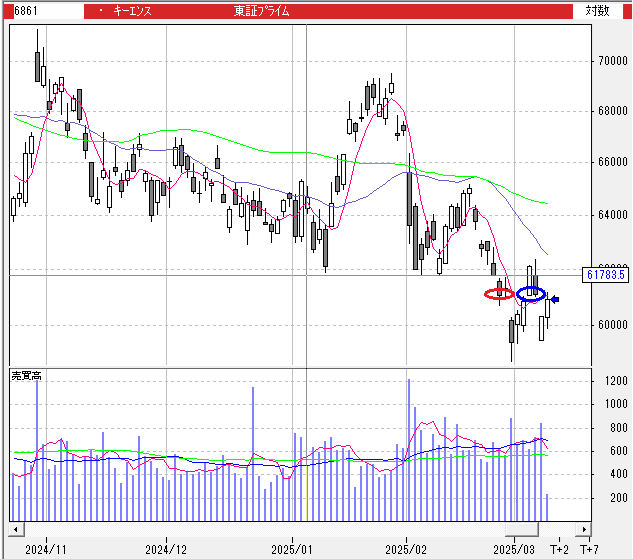This screenshot has height=559, width=633.
Task: Click the T+2 axis marker
Action: (x=560, y=550)
